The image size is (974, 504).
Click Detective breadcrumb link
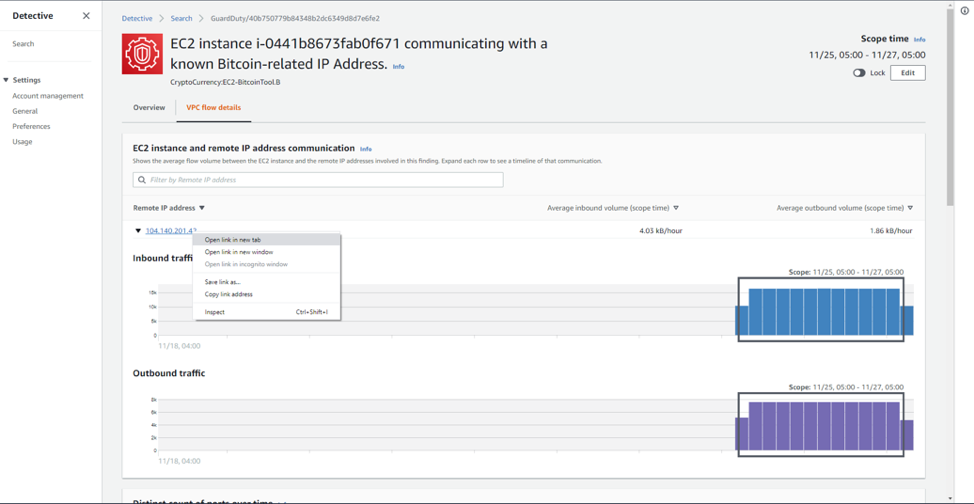(137, 19)
